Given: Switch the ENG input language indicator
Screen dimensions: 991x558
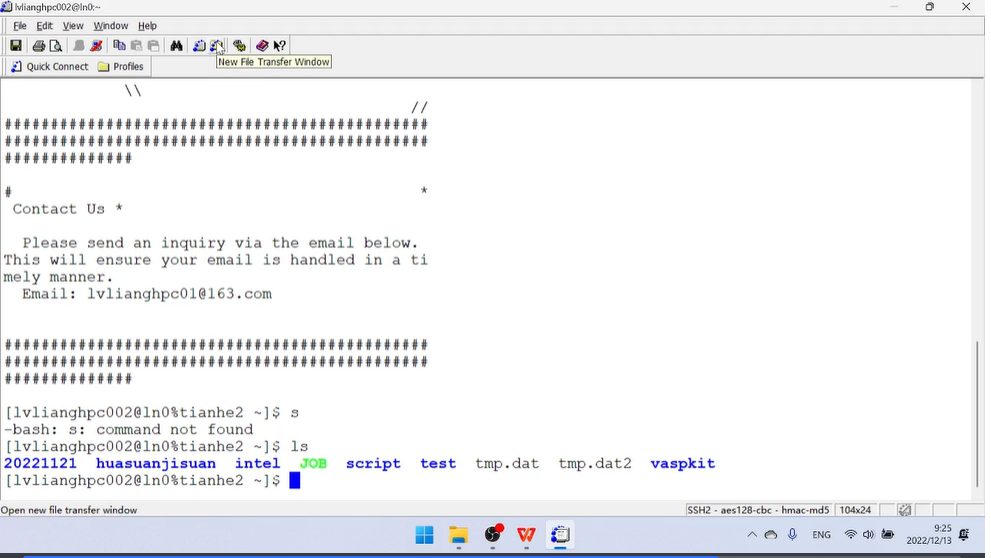Looking at the screenshot, I should (x=821, y=535).
